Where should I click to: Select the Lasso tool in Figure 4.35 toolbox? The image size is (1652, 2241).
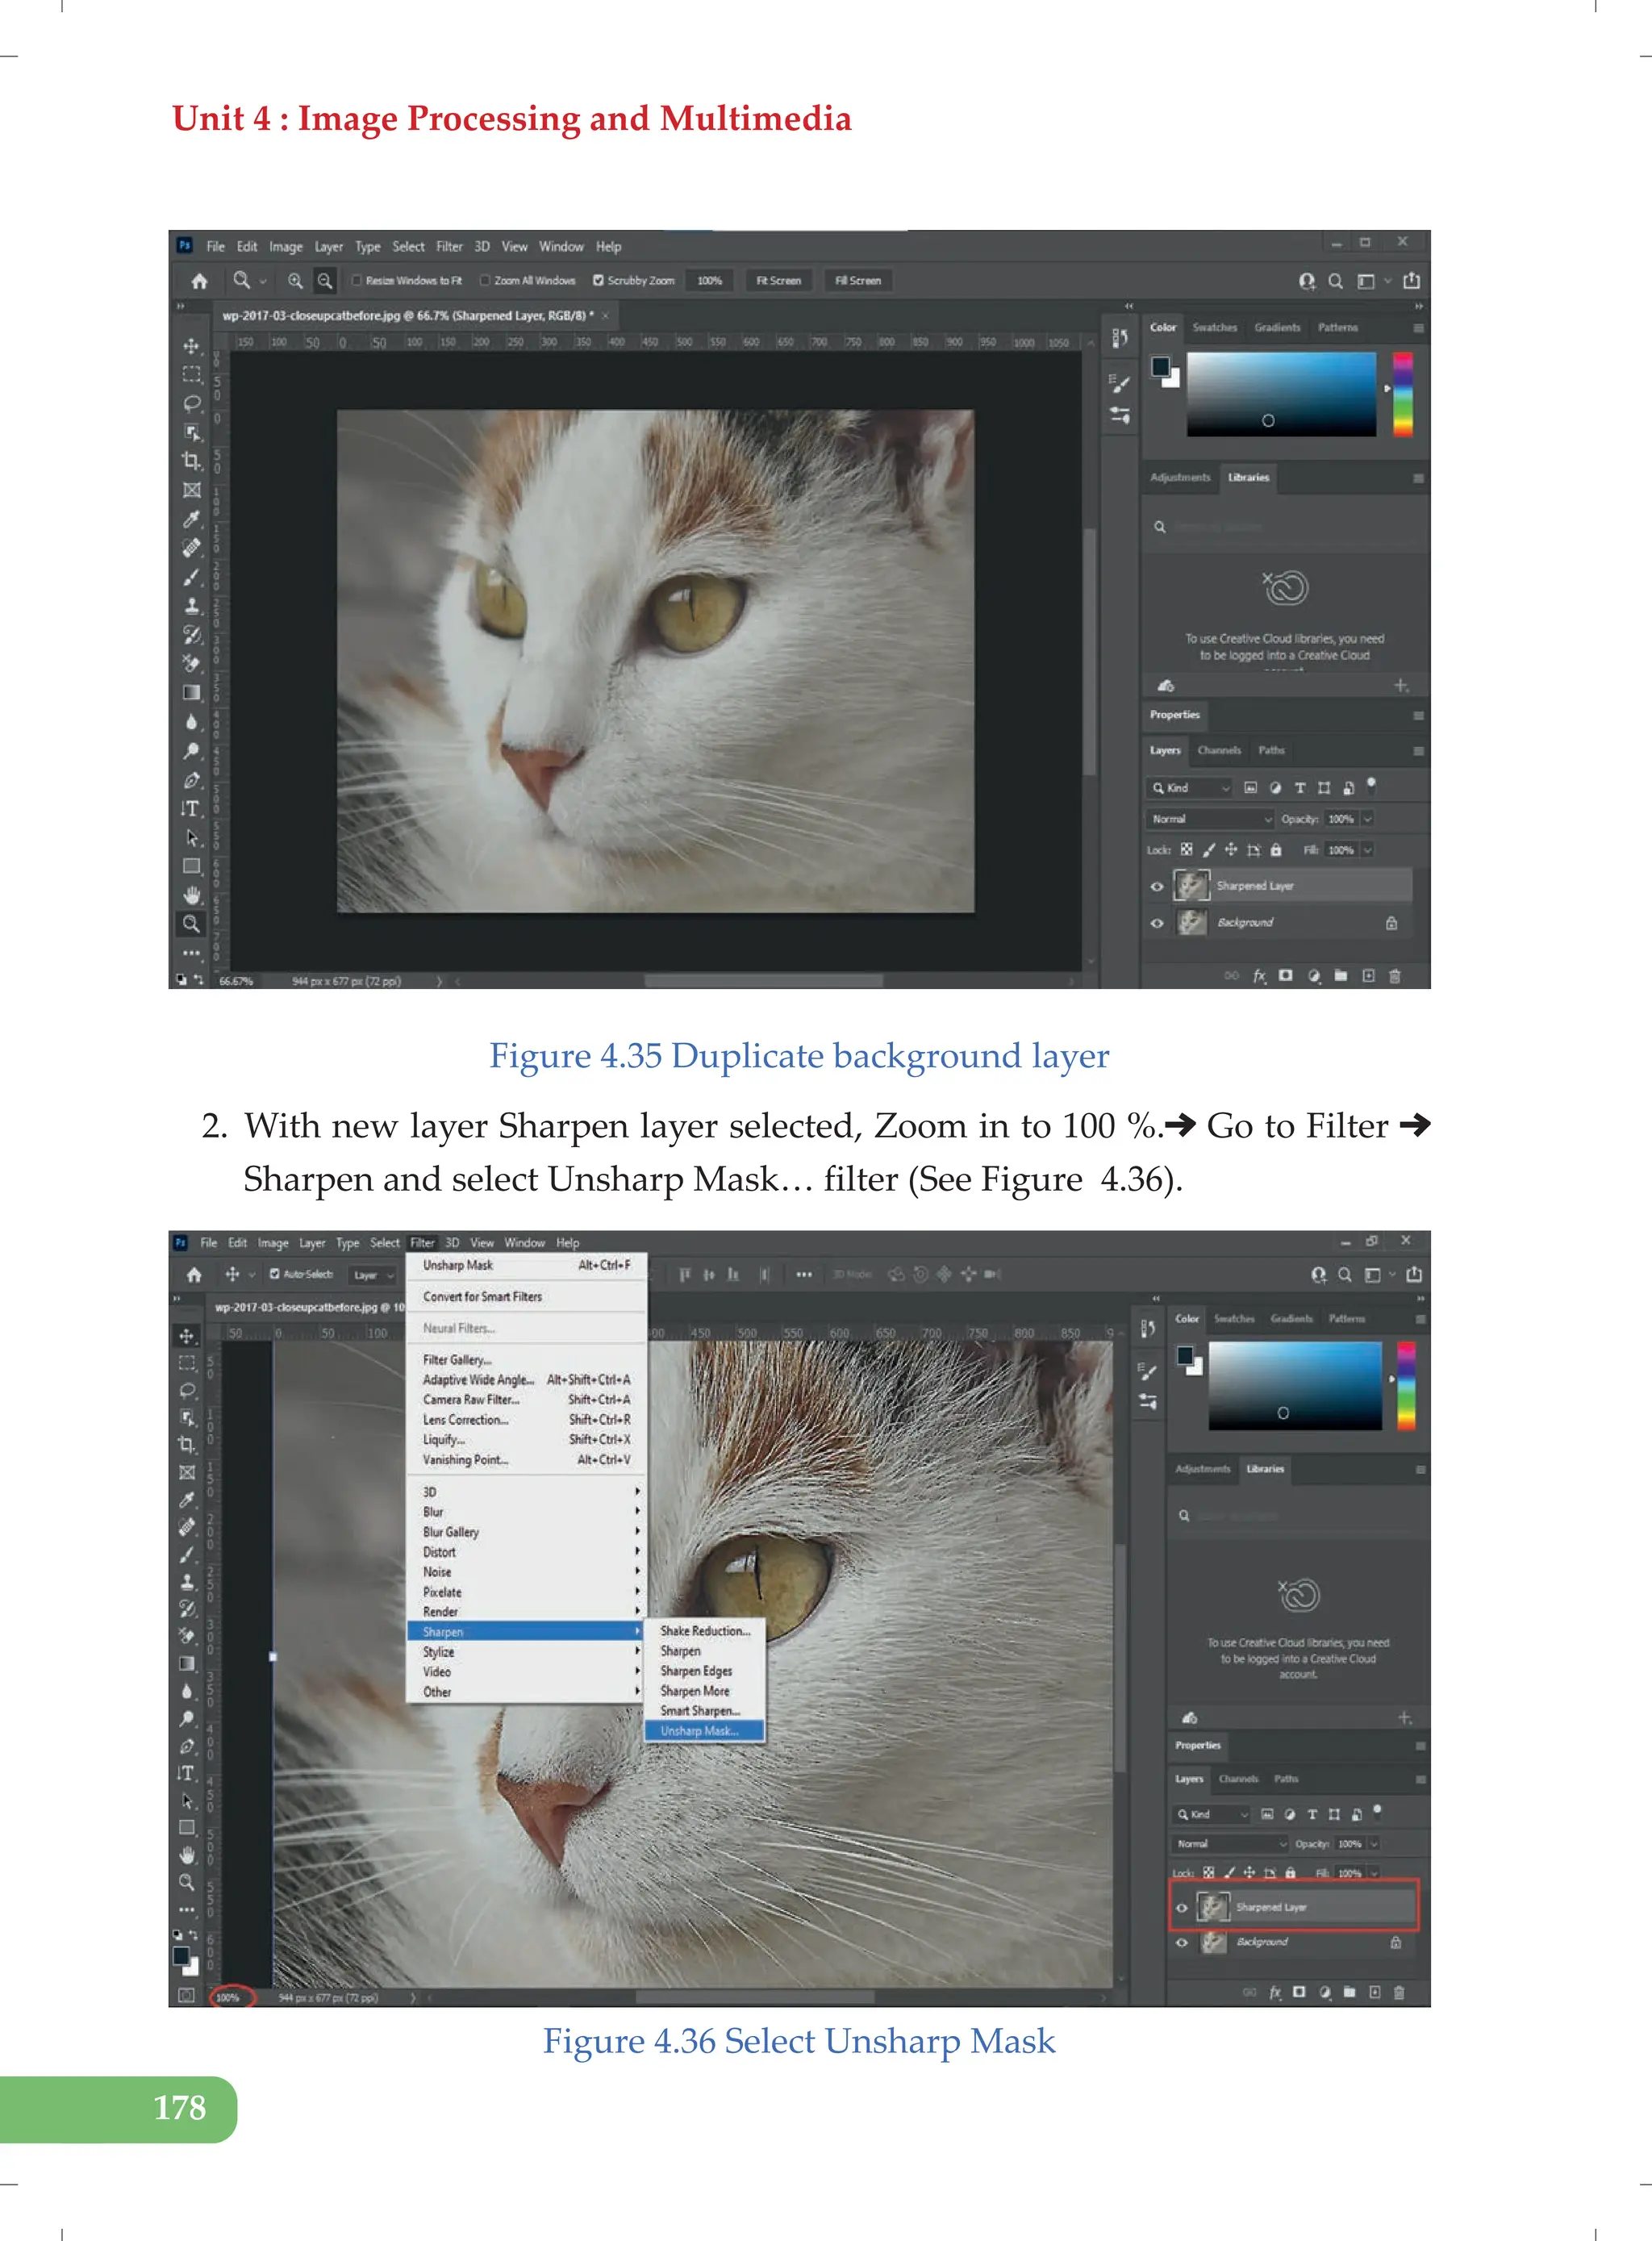tap(191, 403)
